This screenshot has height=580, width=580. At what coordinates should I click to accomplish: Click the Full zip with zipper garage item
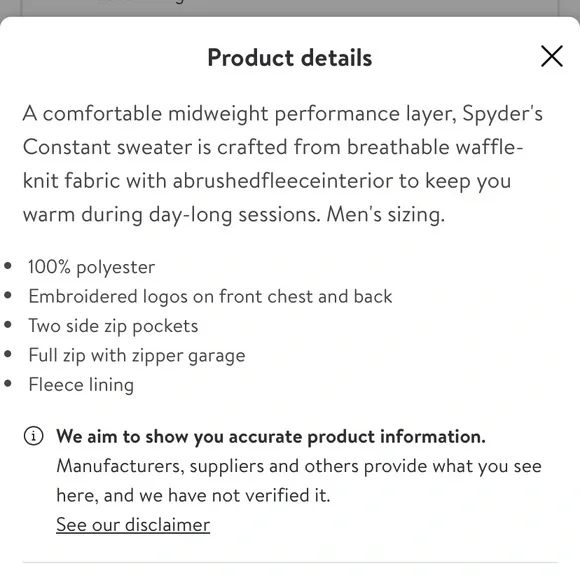(x=137, y=355)
